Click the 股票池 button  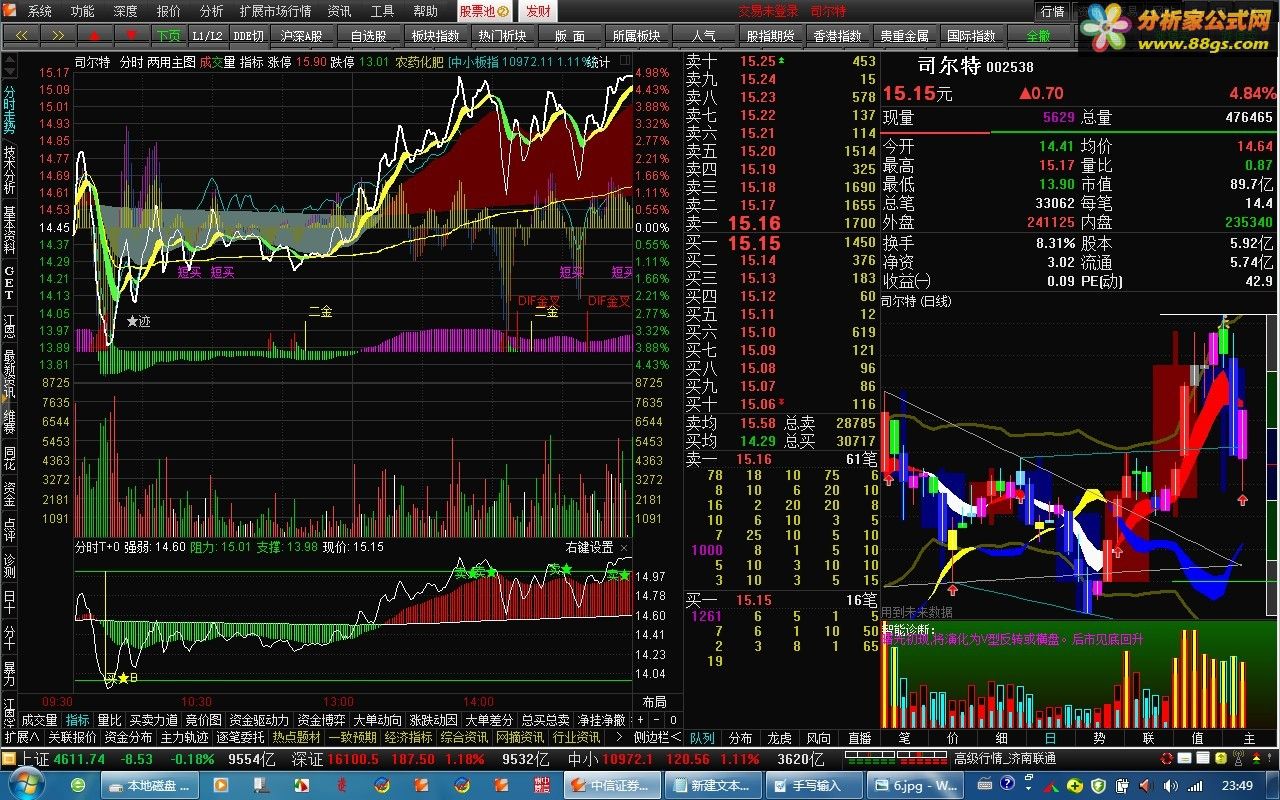[484, 11]
